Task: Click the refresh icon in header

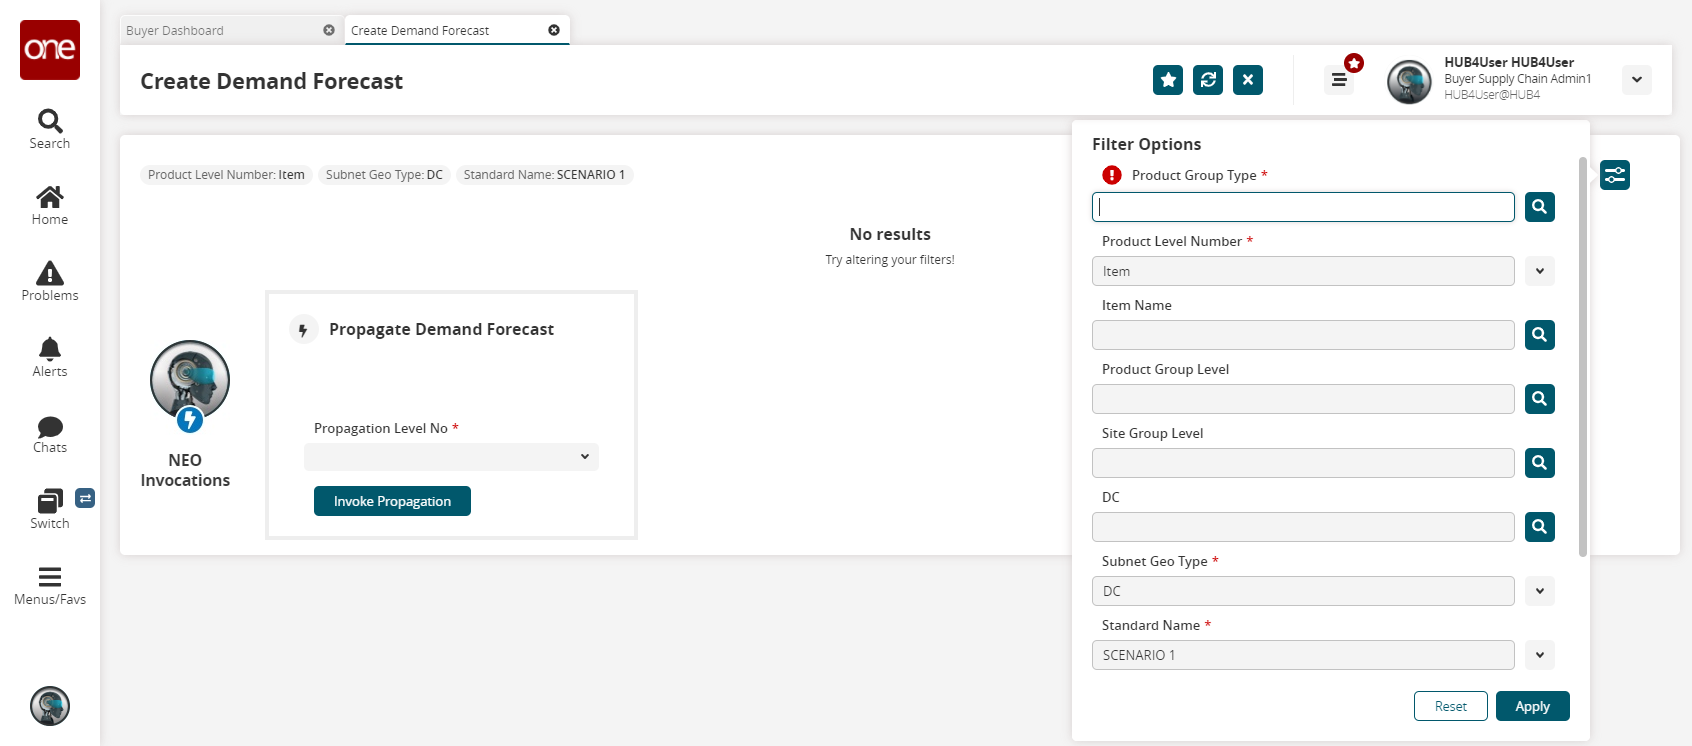Action: 1208,80
